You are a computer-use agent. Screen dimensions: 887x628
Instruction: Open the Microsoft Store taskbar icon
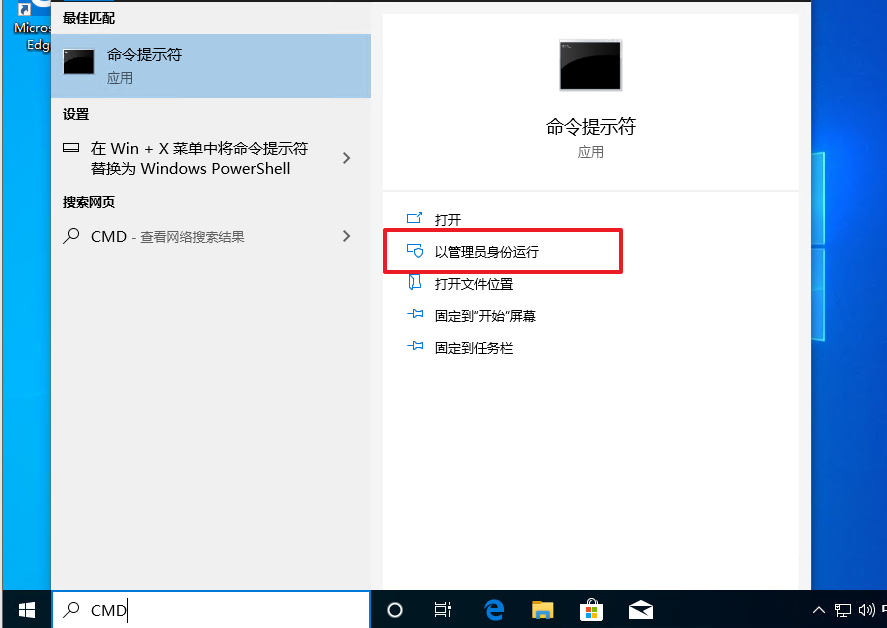point(591,609)
